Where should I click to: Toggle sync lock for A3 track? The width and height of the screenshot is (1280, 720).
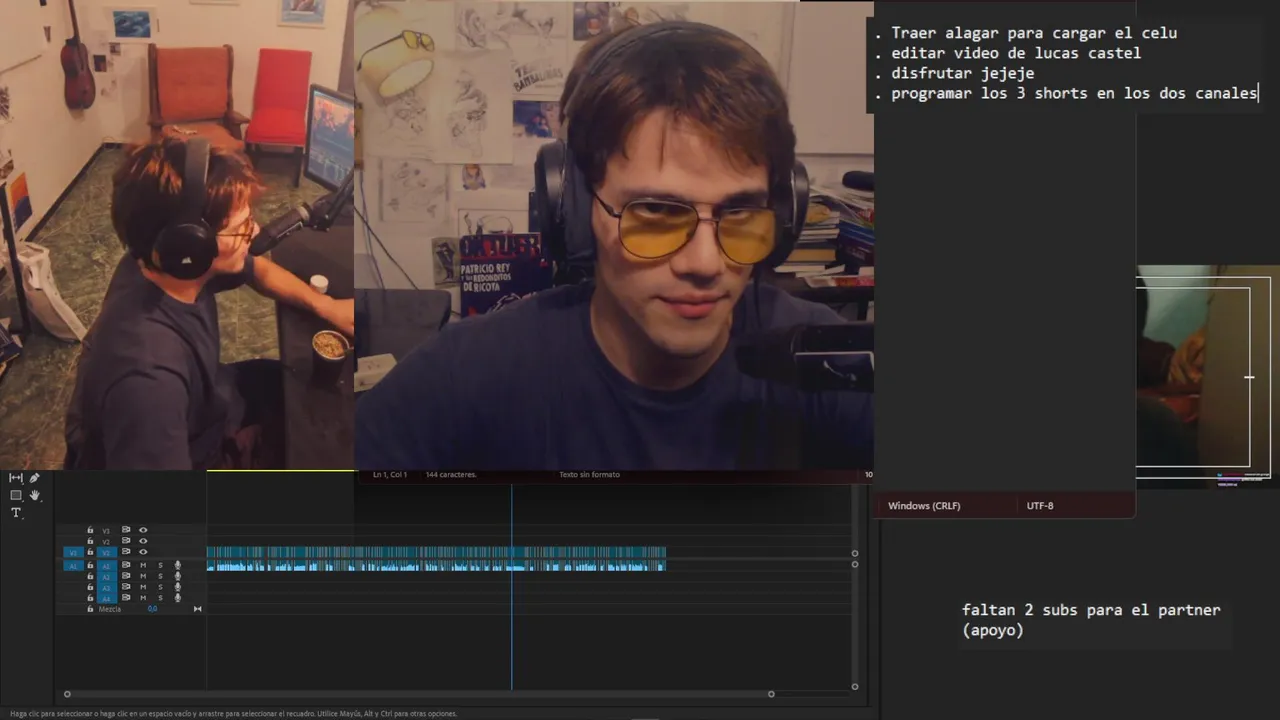click(126, 587)
